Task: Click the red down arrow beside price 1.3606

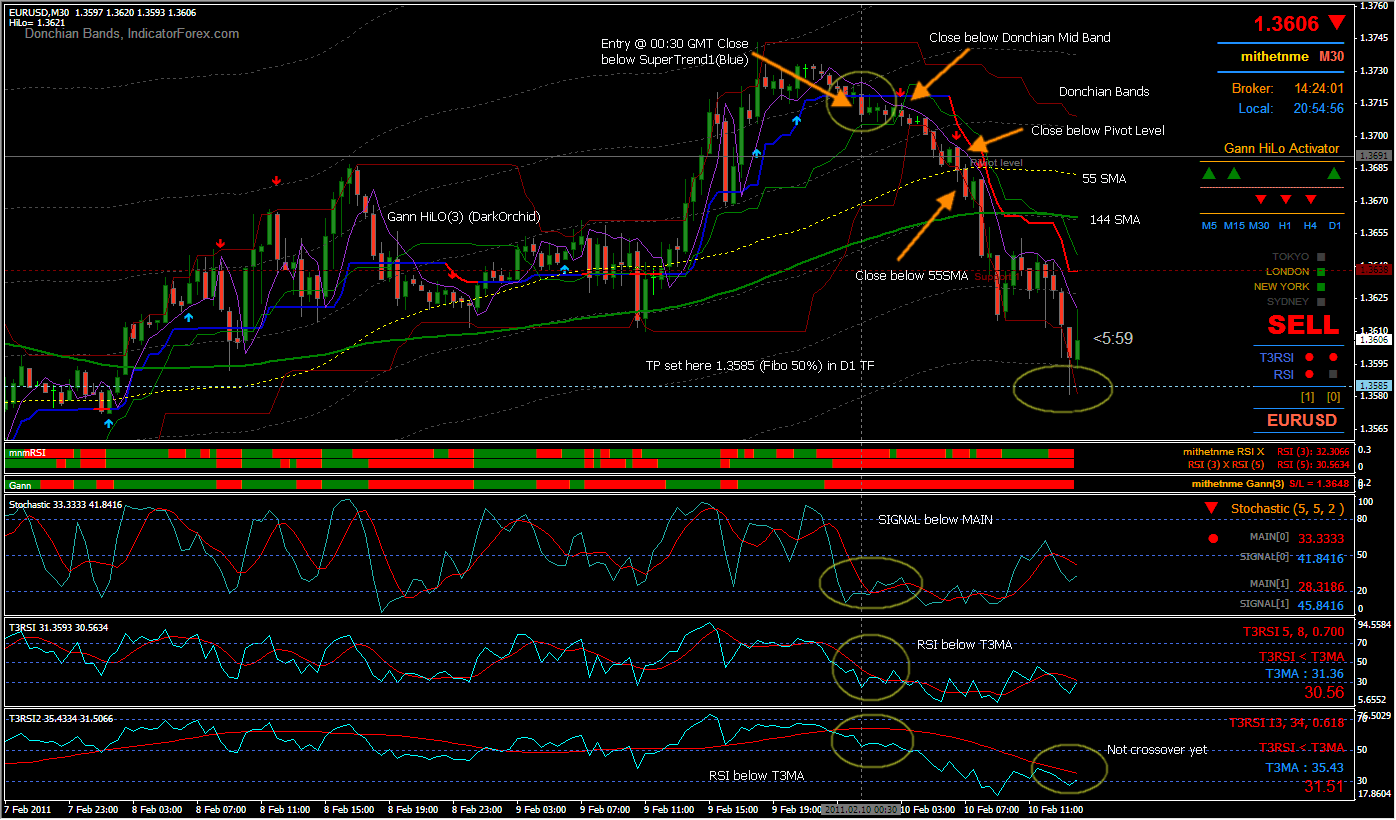Action: point(1337,22)
